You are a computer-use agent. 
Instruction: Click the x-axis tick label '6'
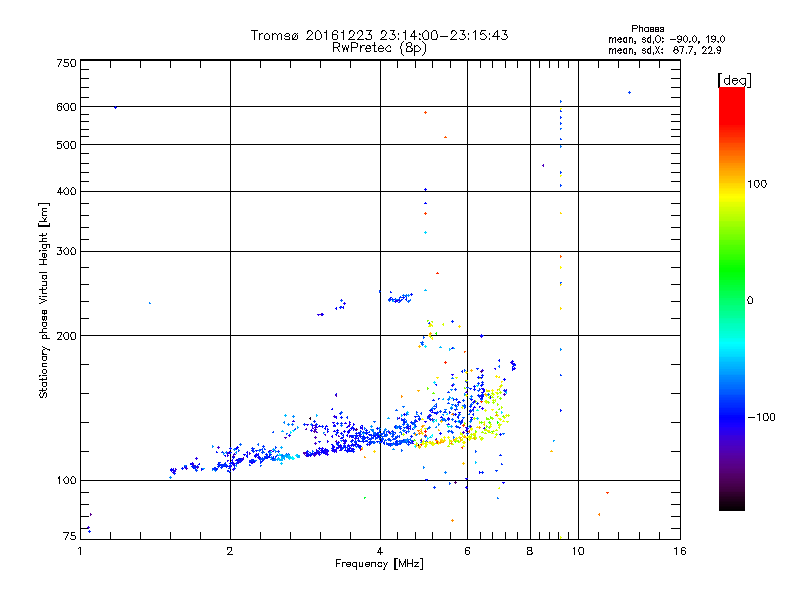[467, 551]
